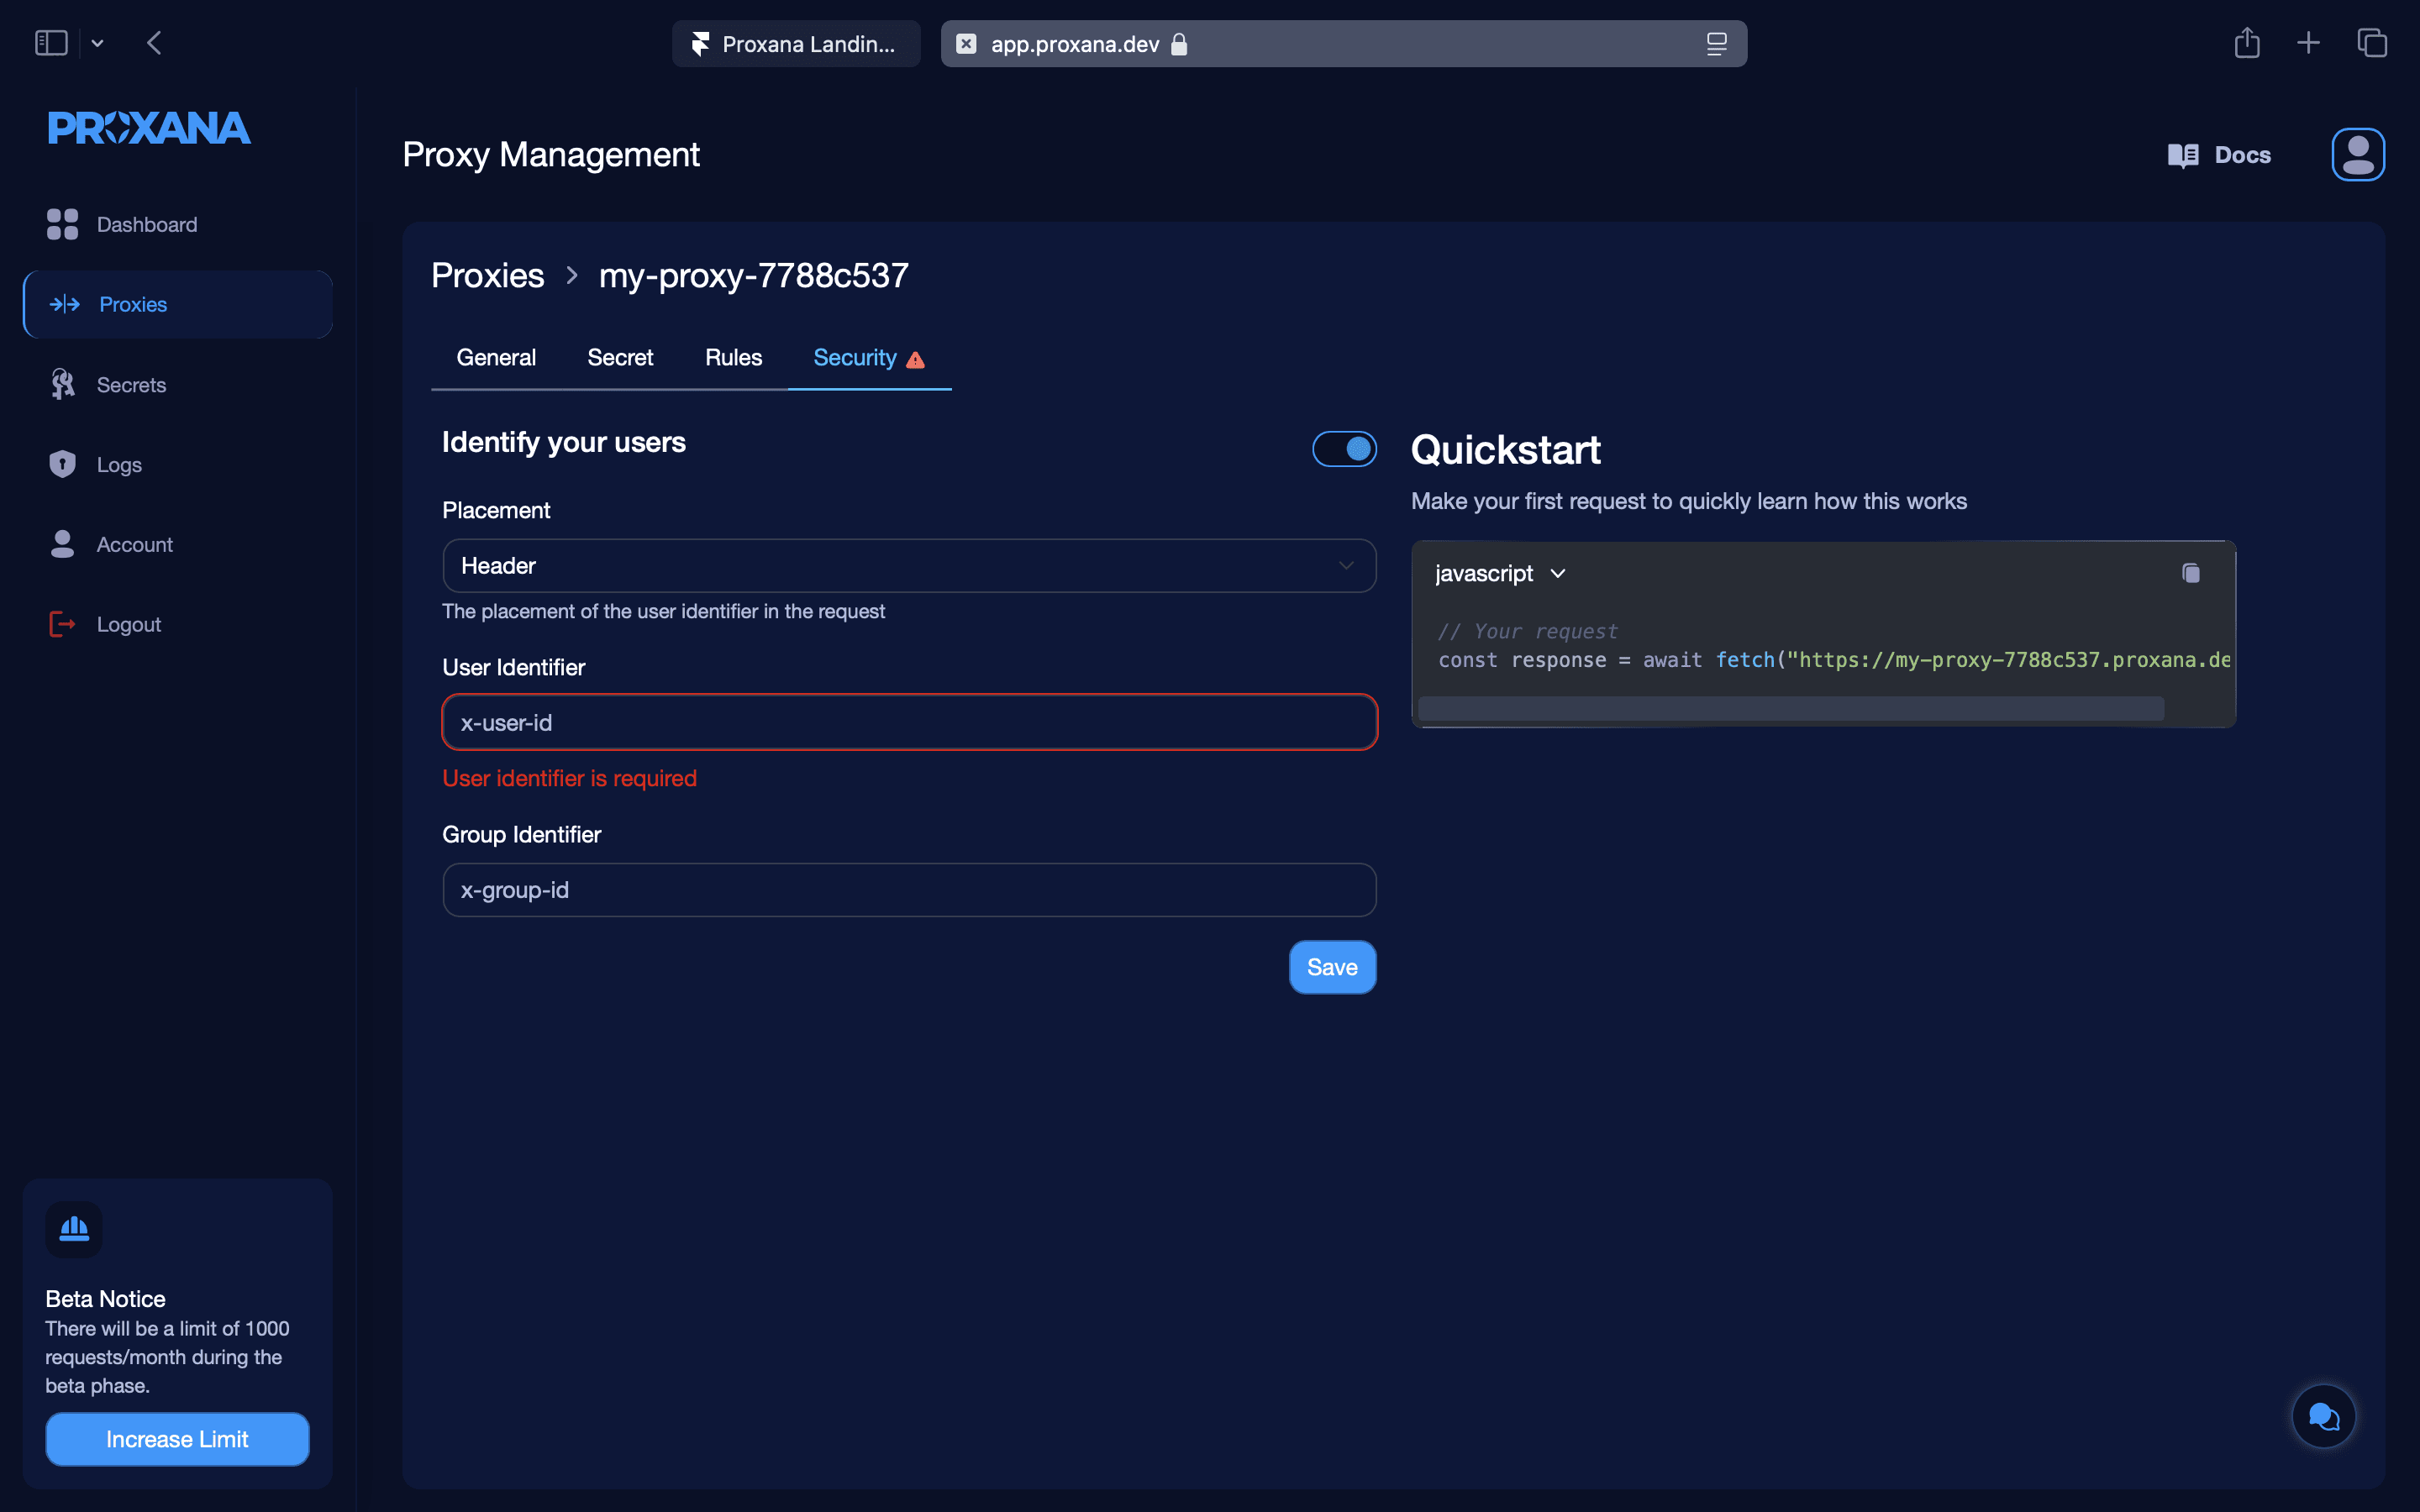Image resolution: width=2420 pixels, height=1512 pixels.
Task: Click the Account person icon
Action: click(x=62, y=544)
